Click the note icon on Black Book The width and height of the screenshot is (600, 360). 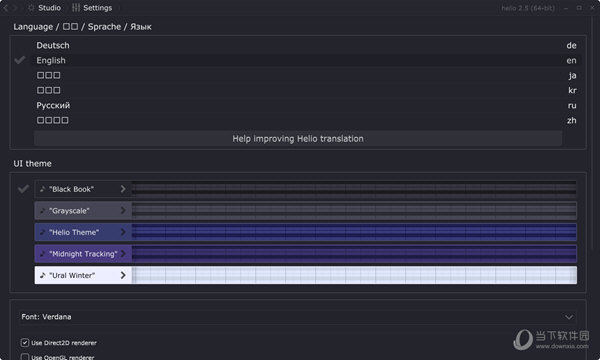pyautogui.click(x=42, y=189)
